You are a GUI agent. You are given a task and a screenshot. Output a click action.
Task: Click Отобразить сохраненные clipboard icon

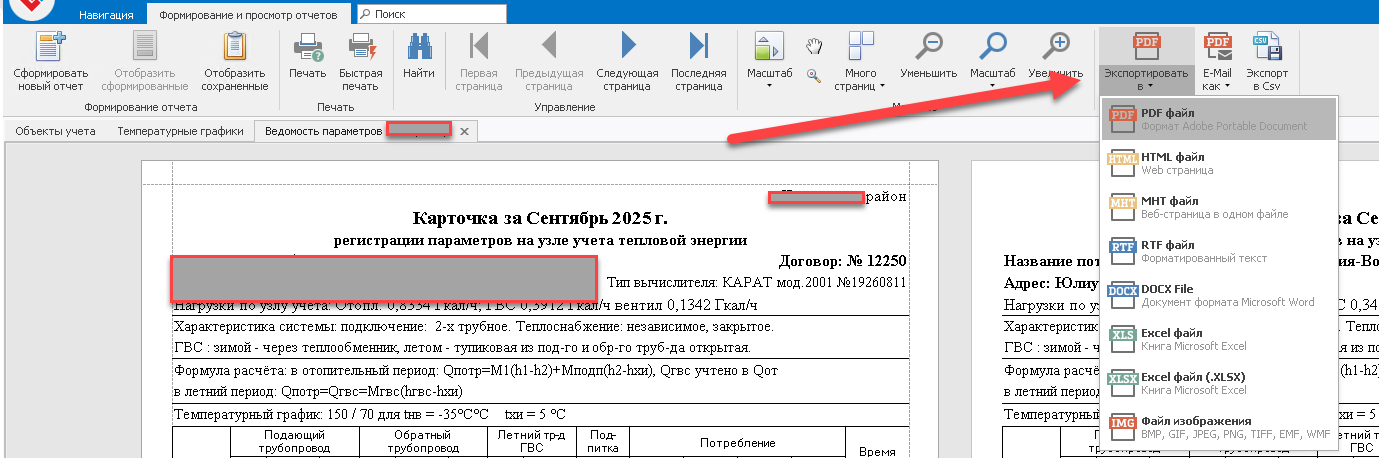pos(235,48)
